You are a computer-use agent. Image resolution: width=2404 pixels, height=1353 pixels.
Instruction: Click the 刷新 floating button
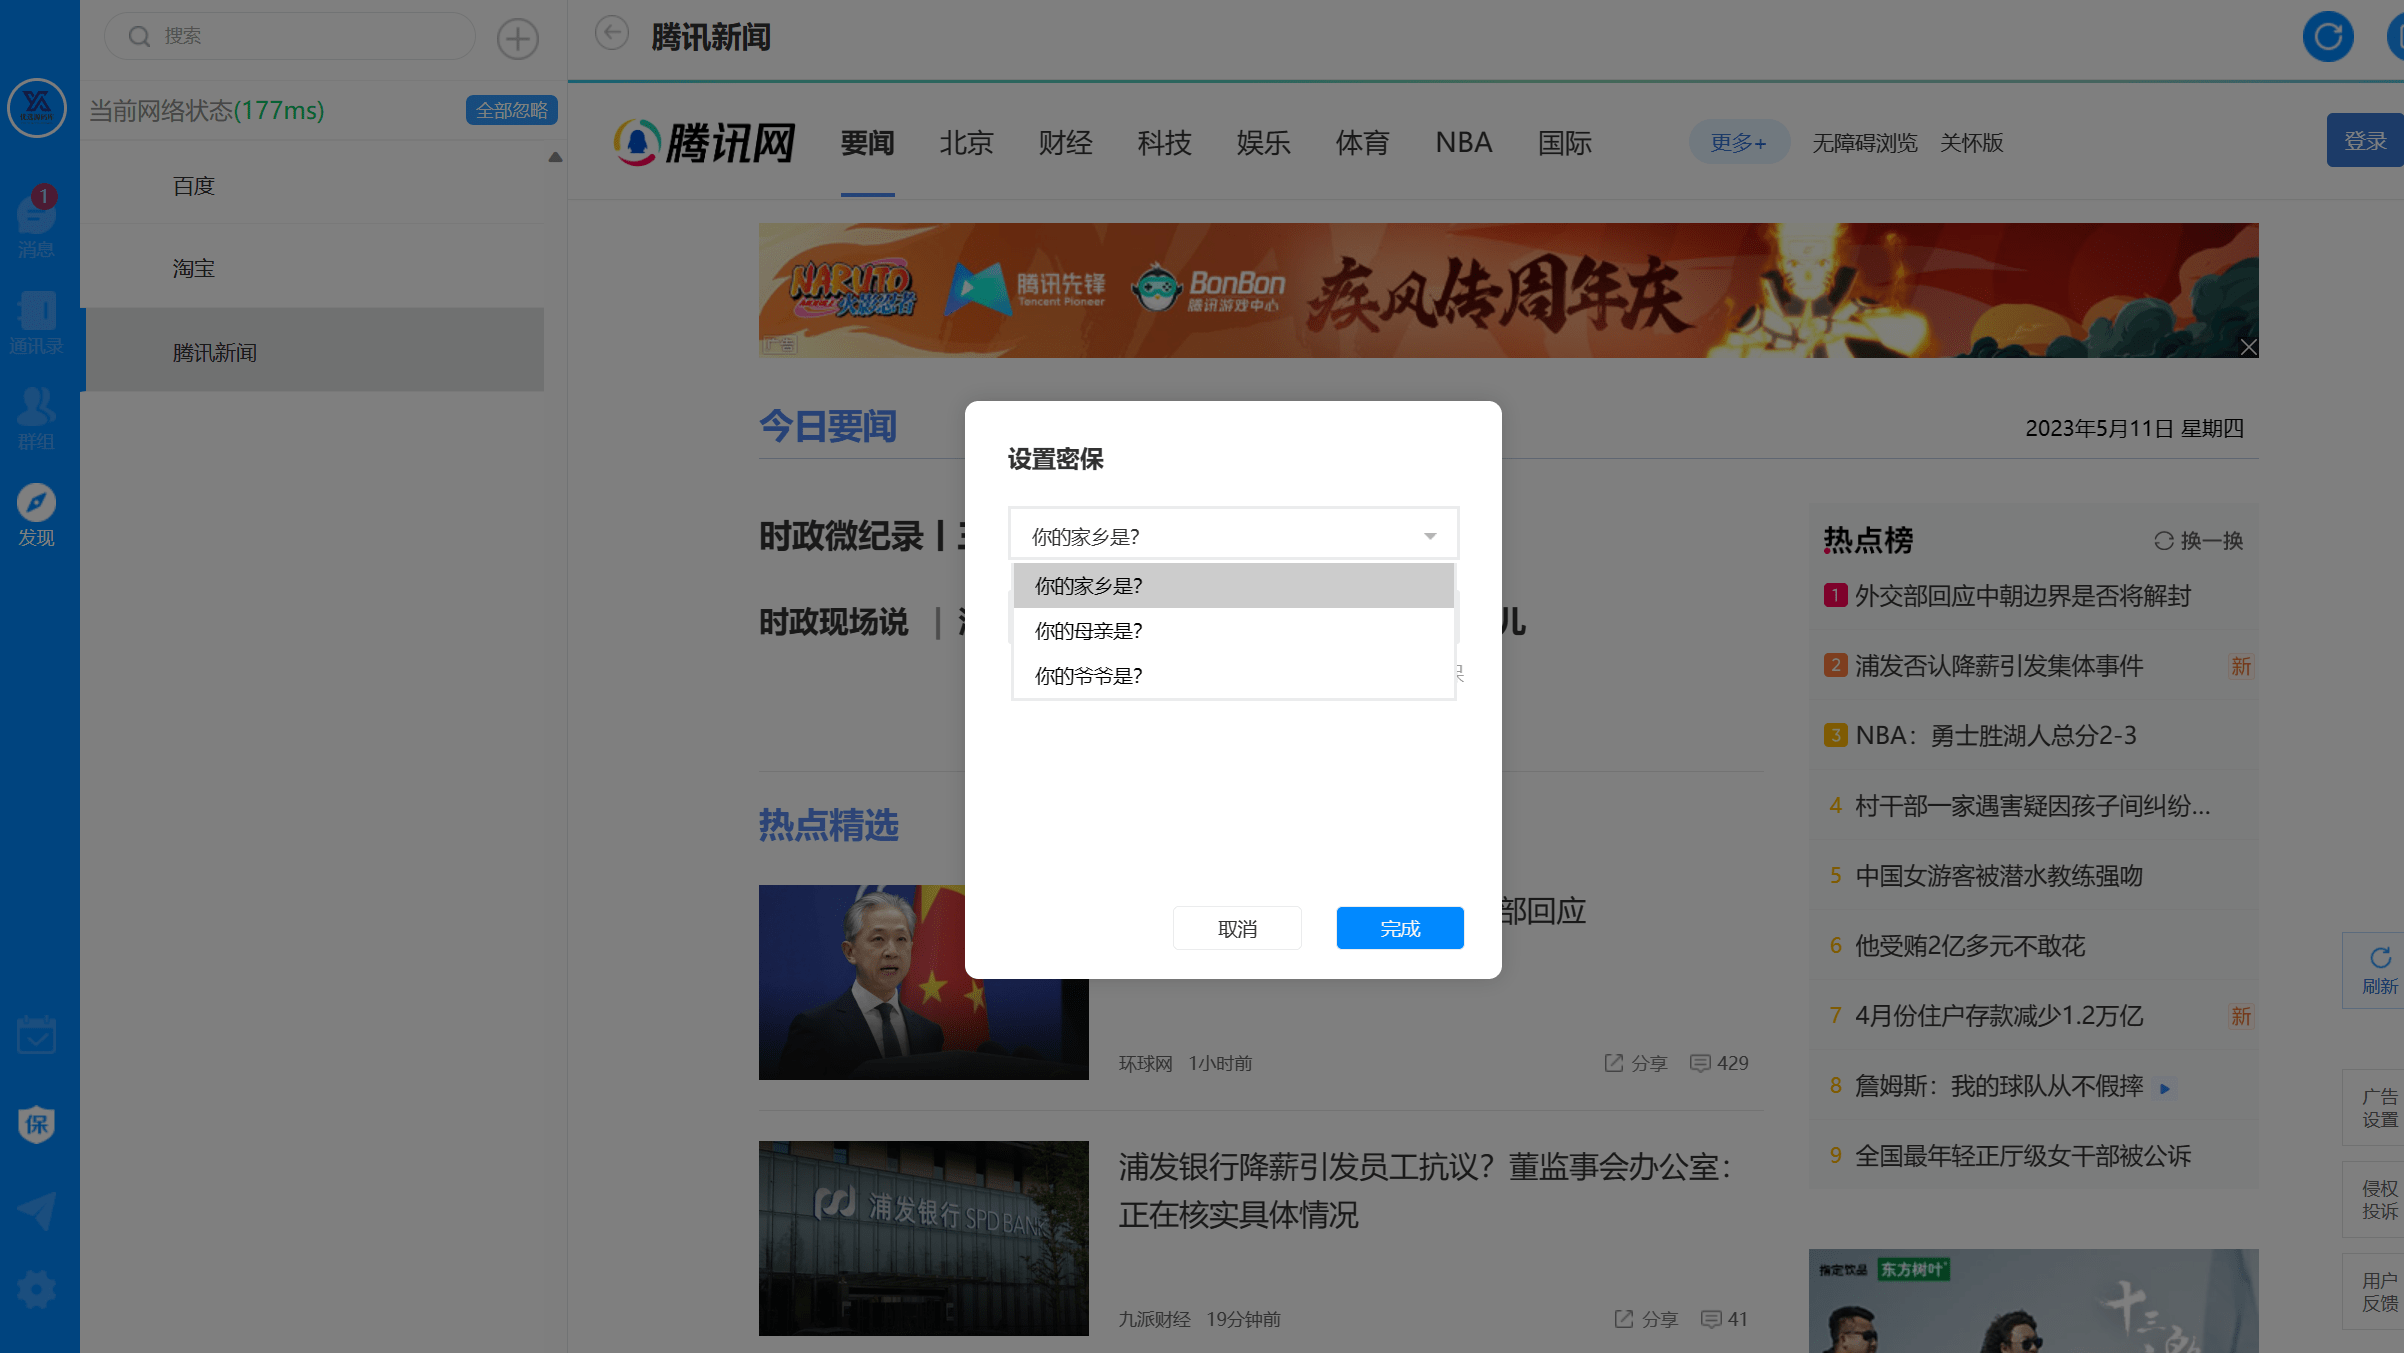[x=2379, y=970]
